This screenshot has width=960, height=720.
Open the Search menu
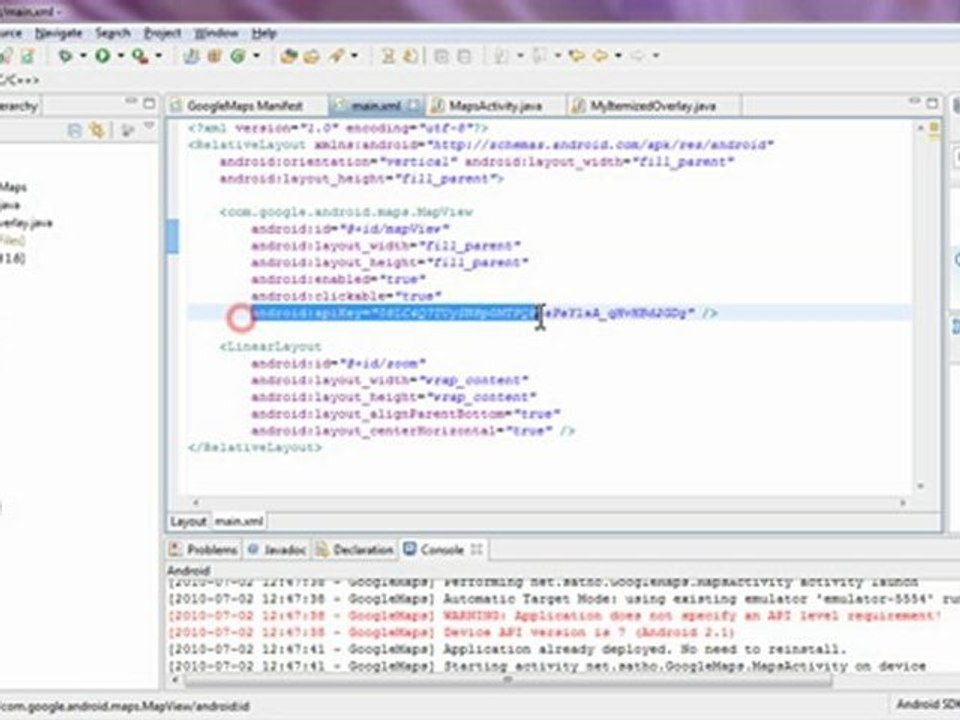113,33
